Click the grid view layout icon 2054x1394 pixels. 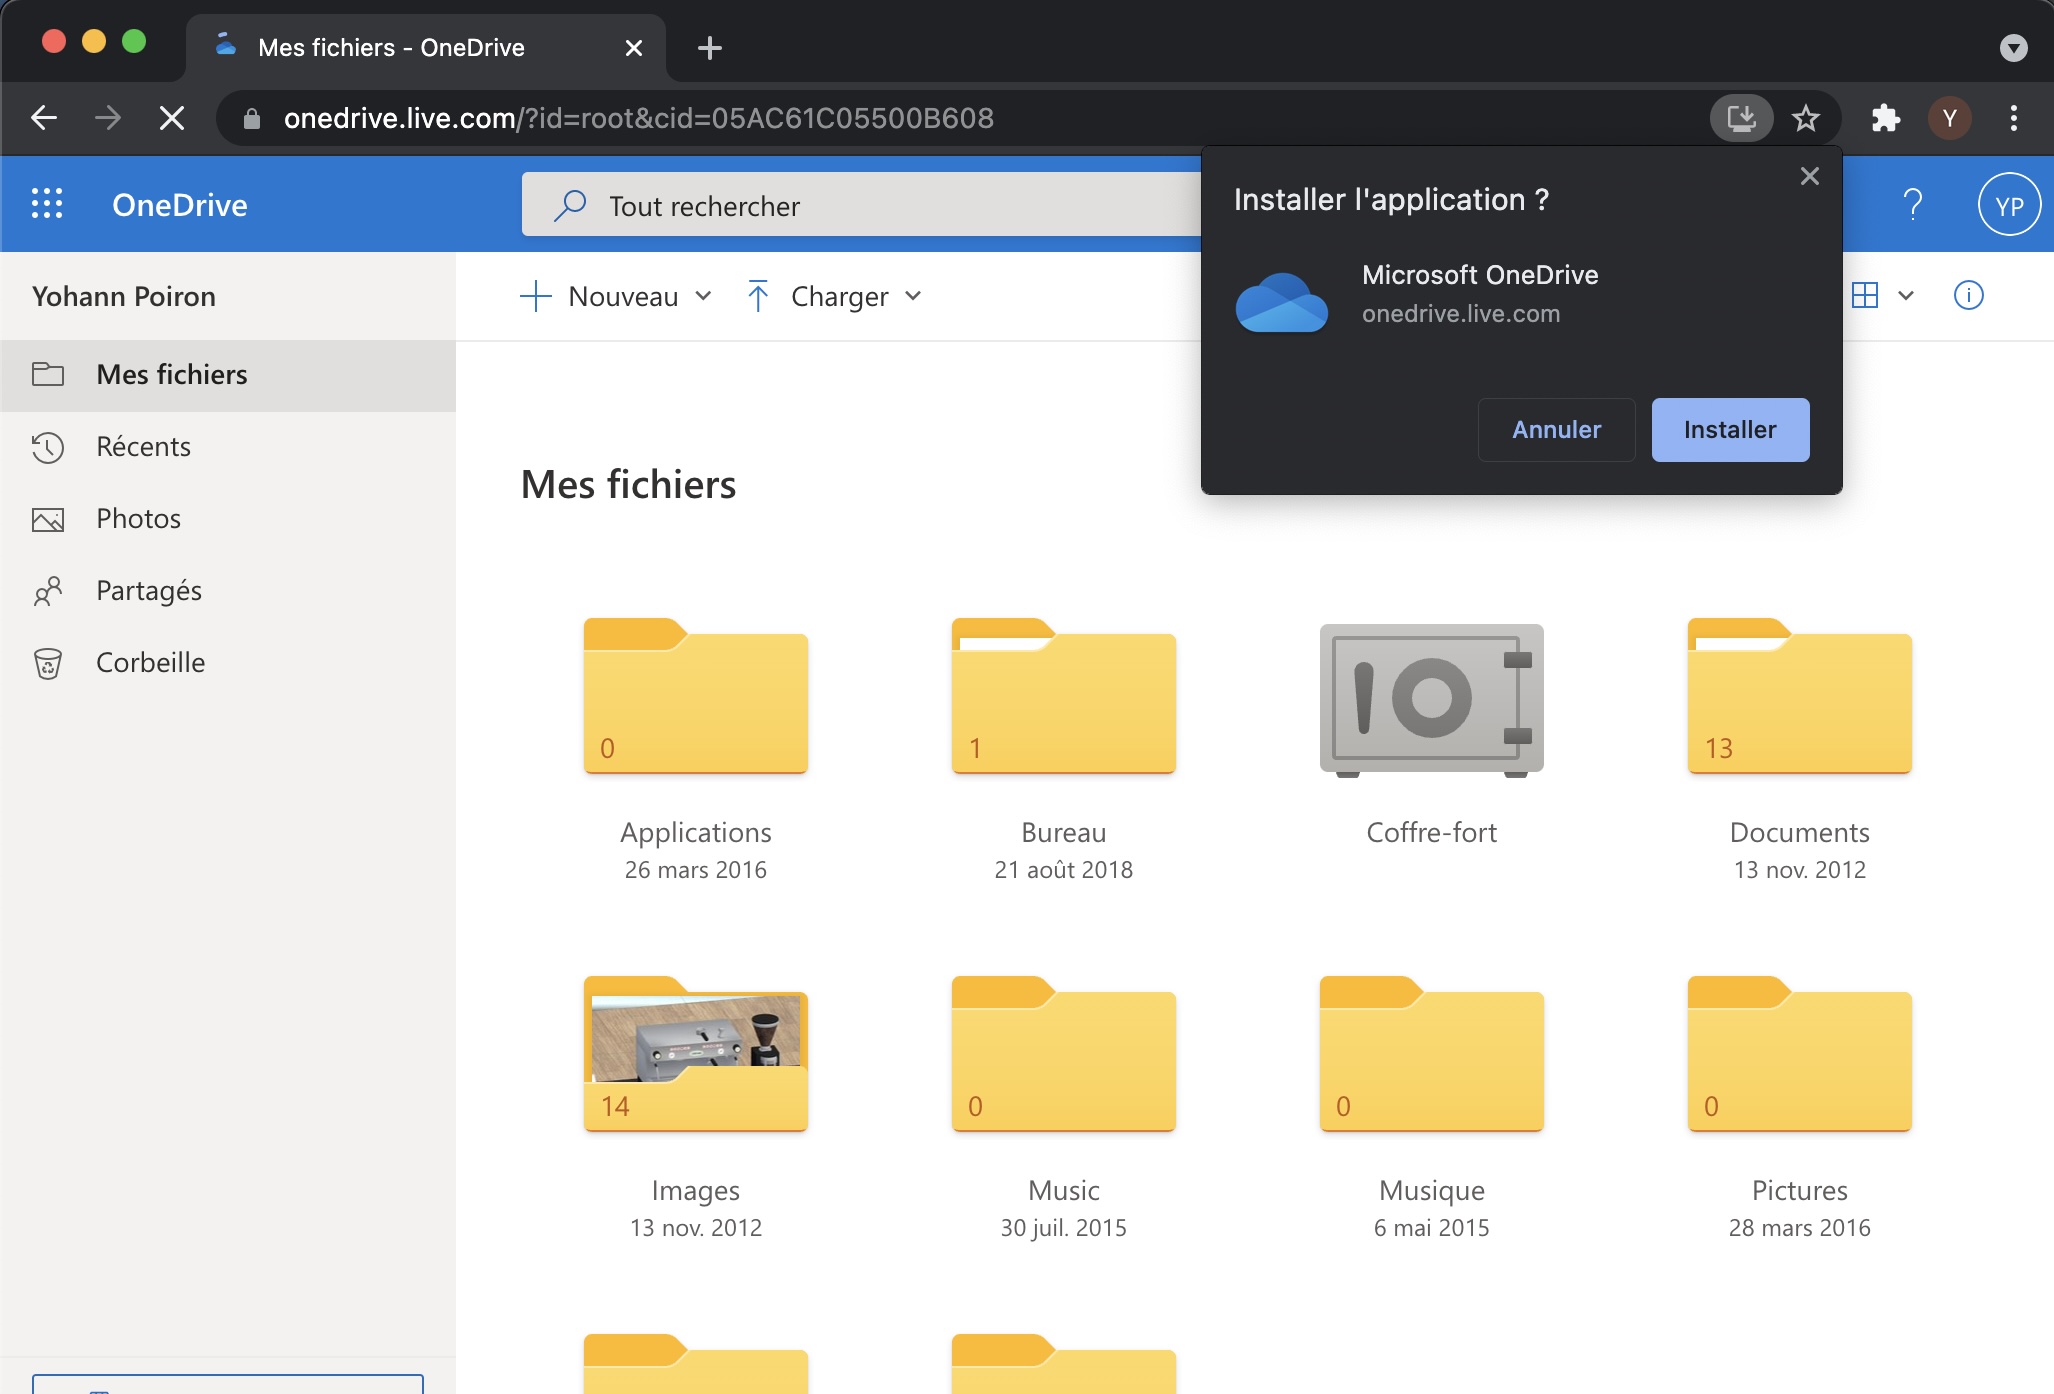[x=1866, y=295]
